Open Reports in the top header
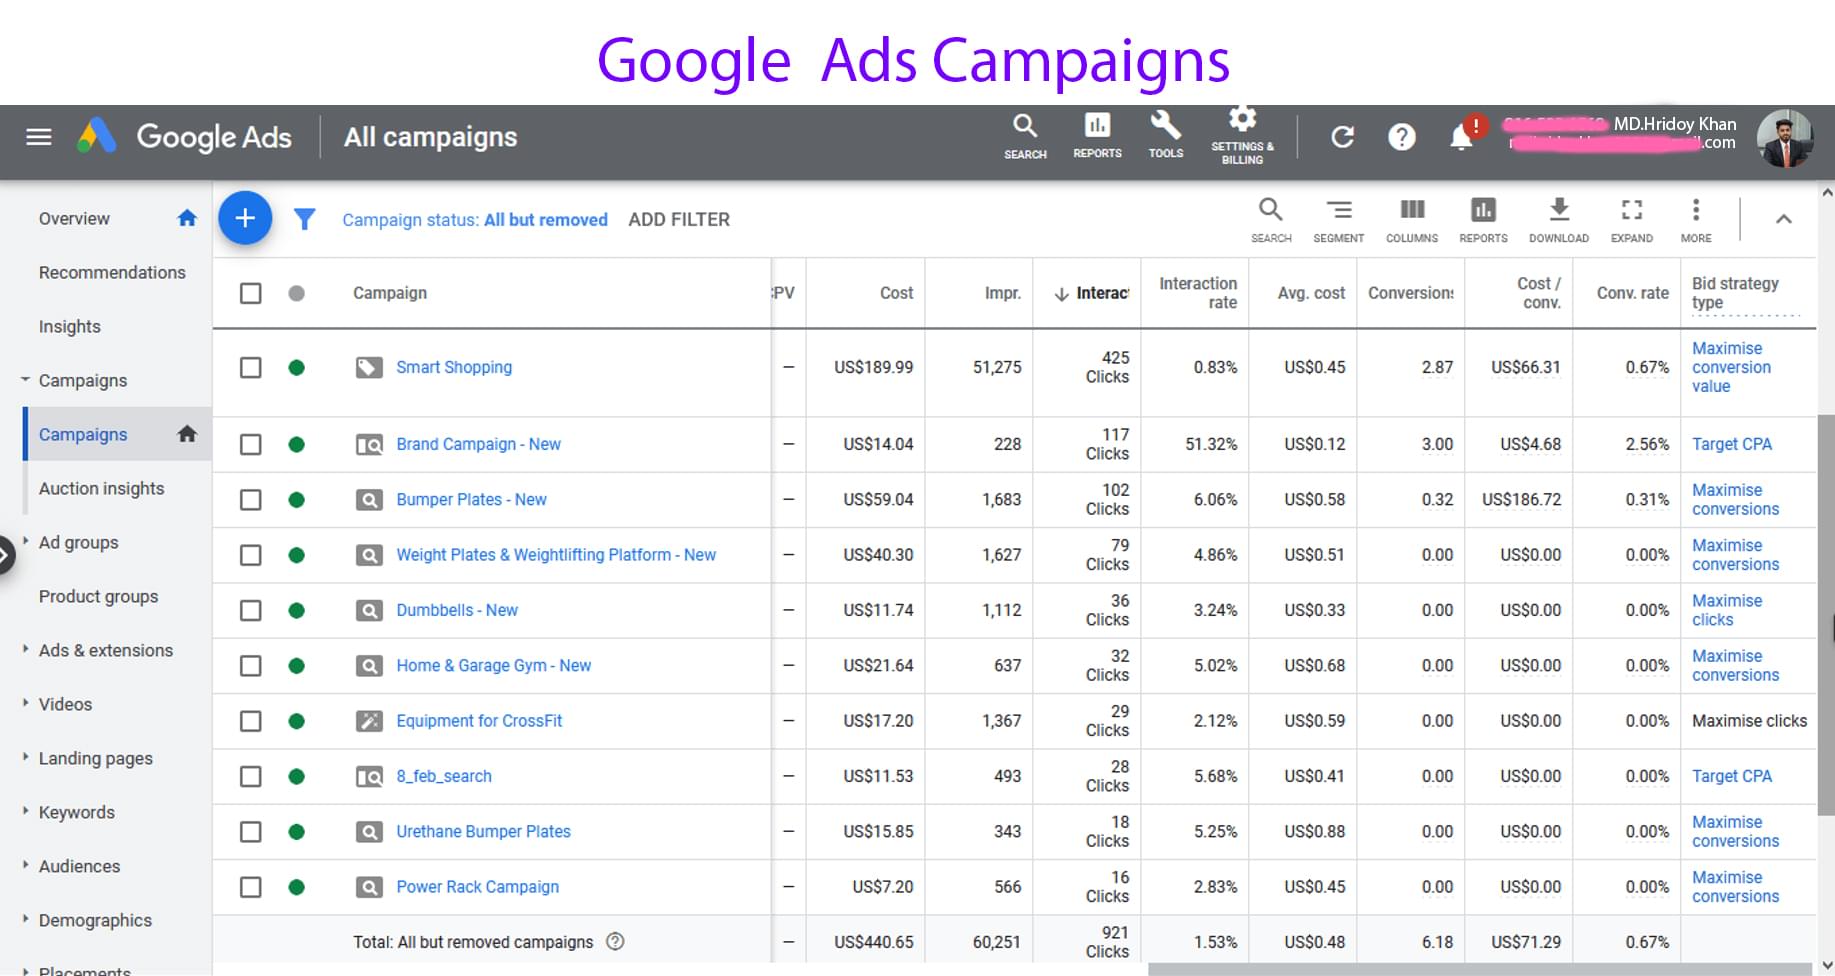The height and width of the screenshot is (976, 1835). (1097, 136)
